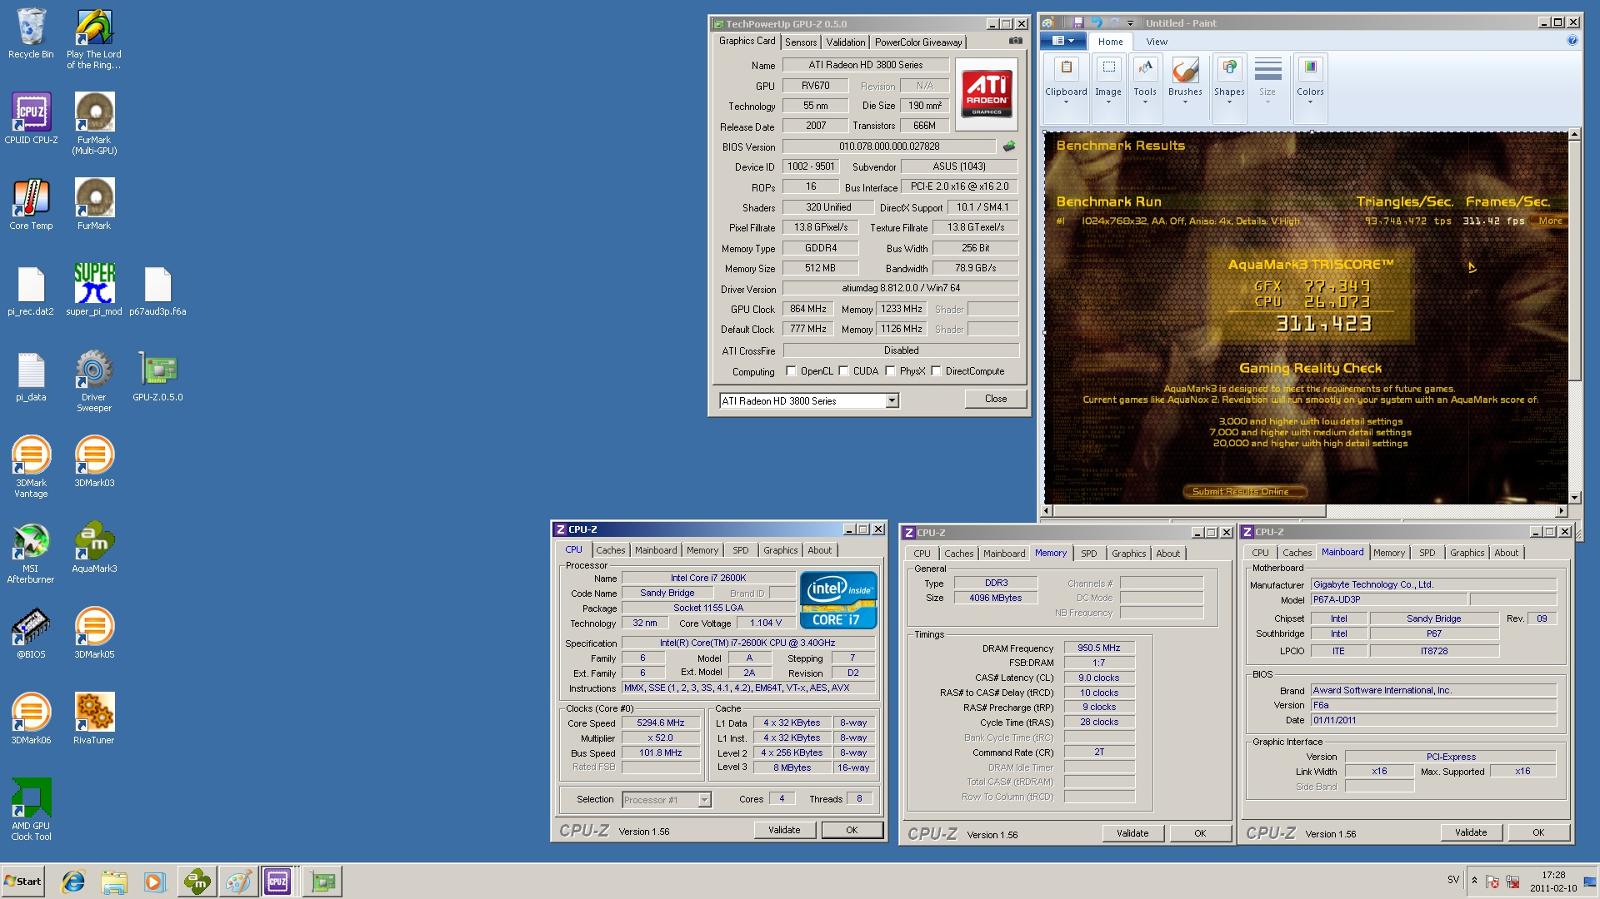Click the Save icon in Paint title bar
Image resolution: width=1600 pixels, height=899 pixels.
click(x=1077, y=23)
